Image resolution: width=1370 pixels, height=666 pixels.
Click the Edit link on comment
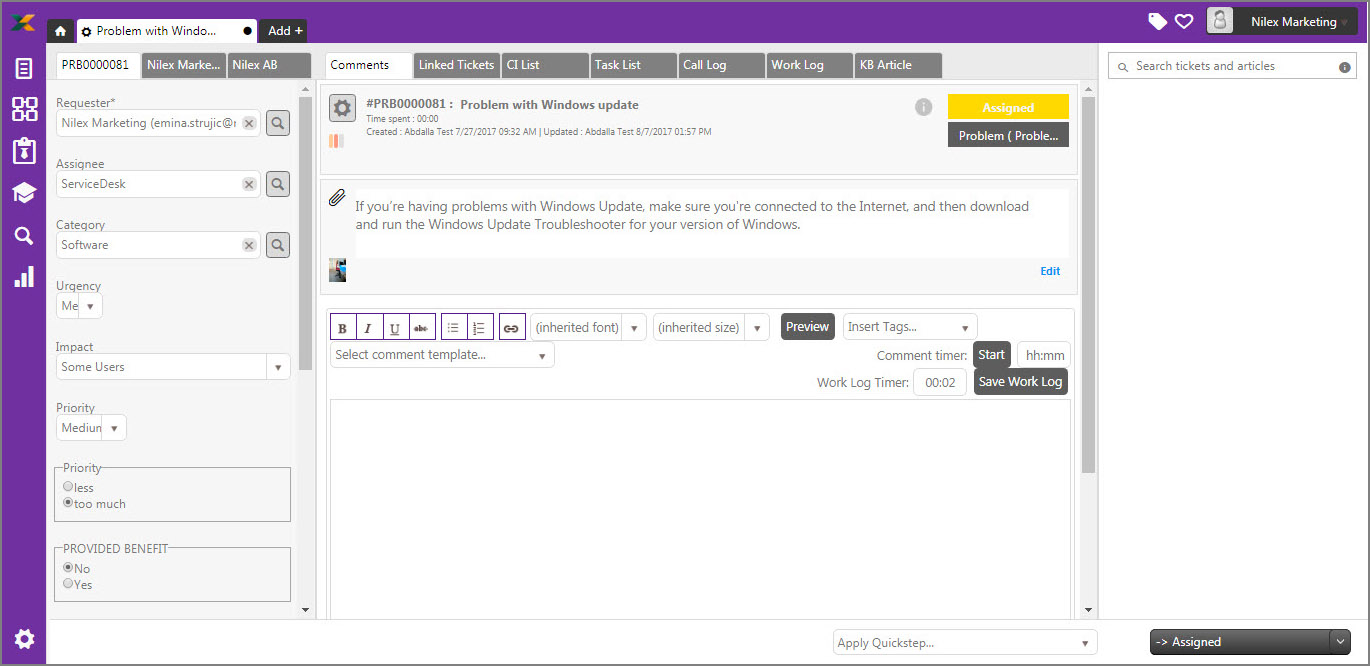[x=1050, y=271]
